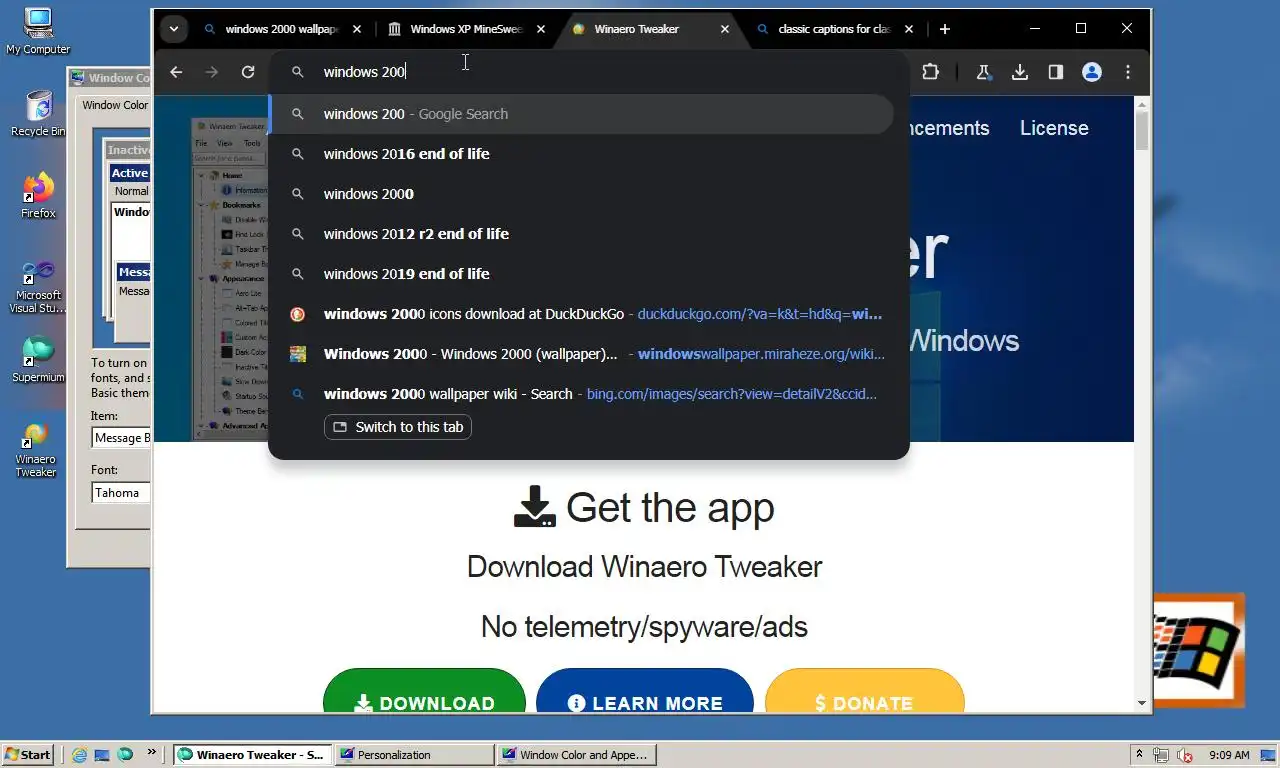
Task: Open the Downloads icon in Chrome toolbar
Action: click(1019, 72)
